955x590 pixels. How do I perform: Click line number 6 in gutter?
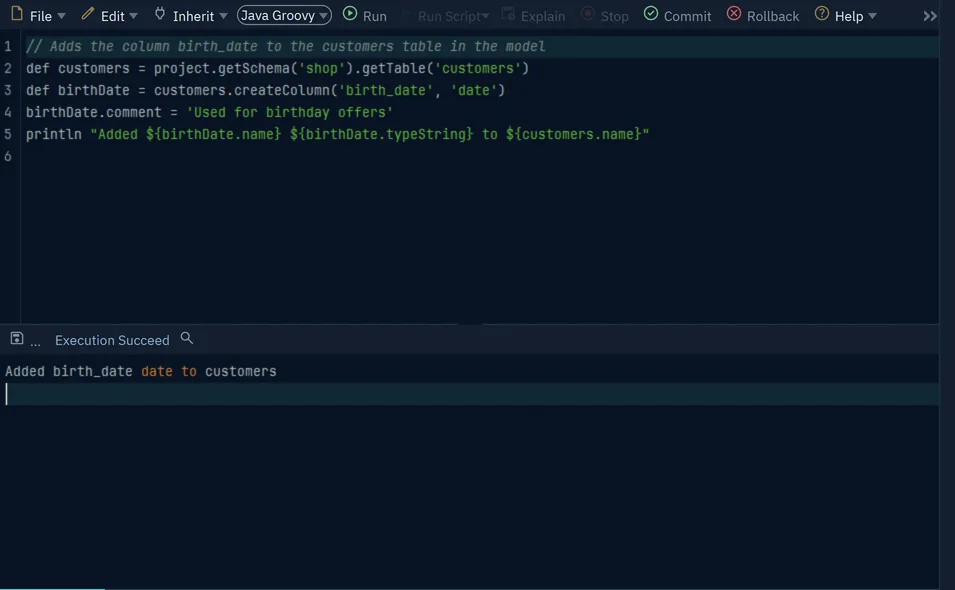[x=8, y=156]
